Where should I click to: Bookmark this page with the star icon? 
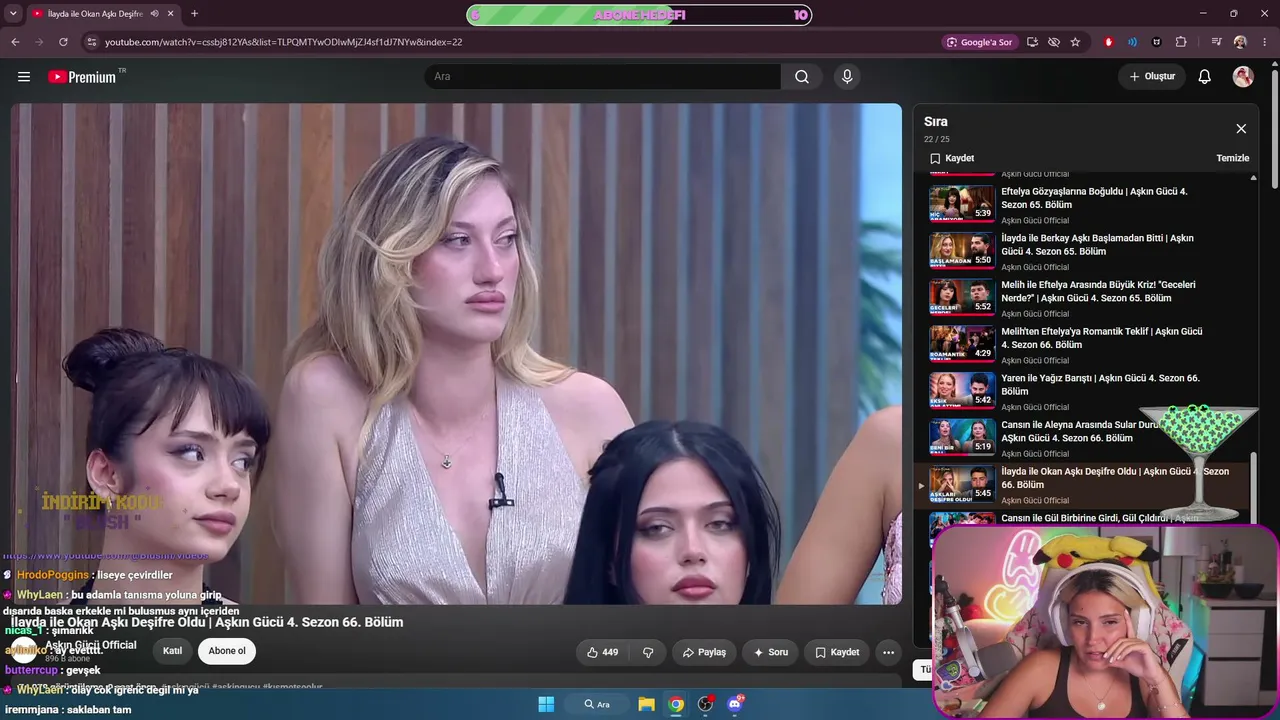pyautogui.click(x=1075, y=42)
